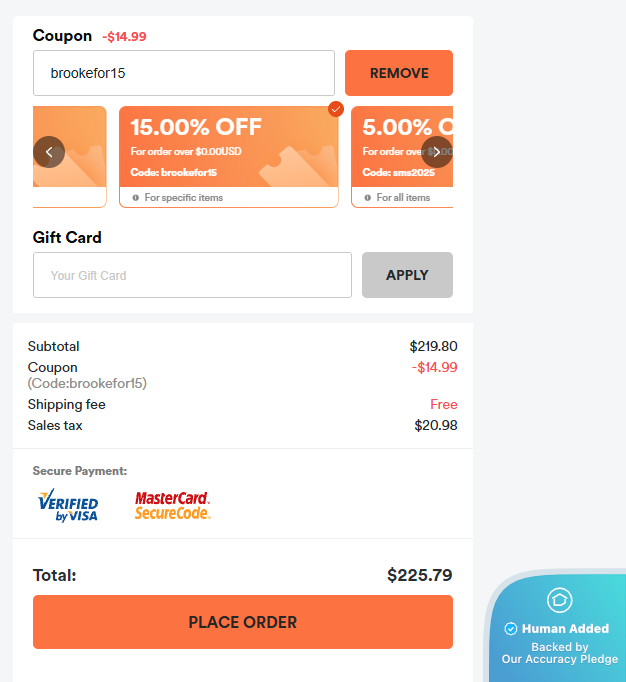626x682 pixels.
Task: Apply the gift card
Action: (407, 275)
